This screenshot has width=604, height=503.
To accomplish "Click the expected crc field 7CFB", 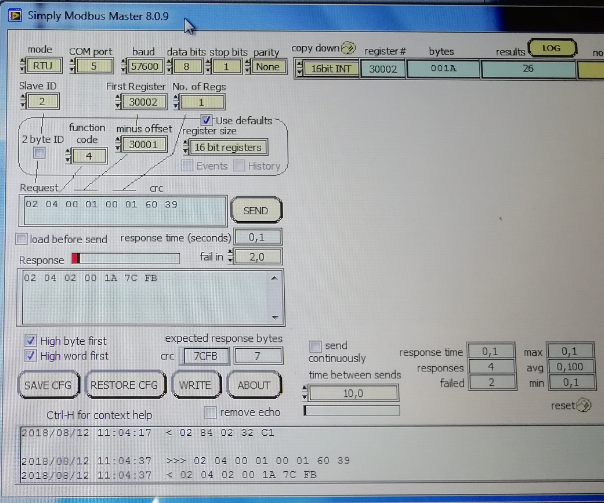I will point(206,356).
